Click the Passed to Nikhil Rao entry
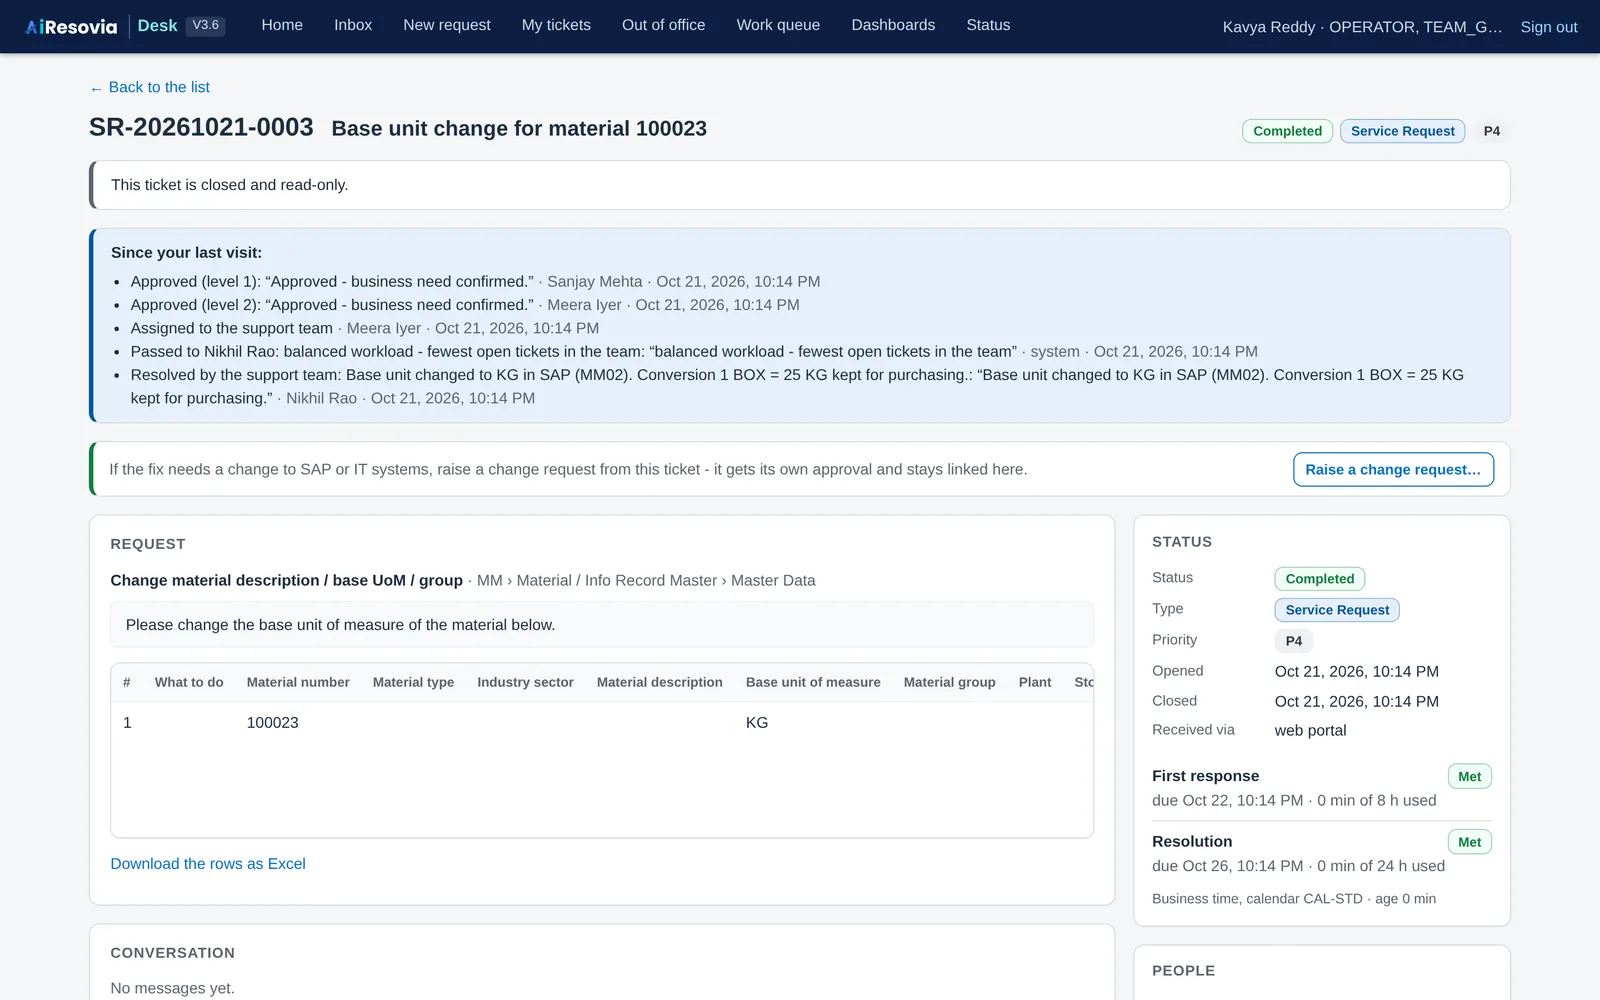The image size is (1600, 1000). (694, 351)
